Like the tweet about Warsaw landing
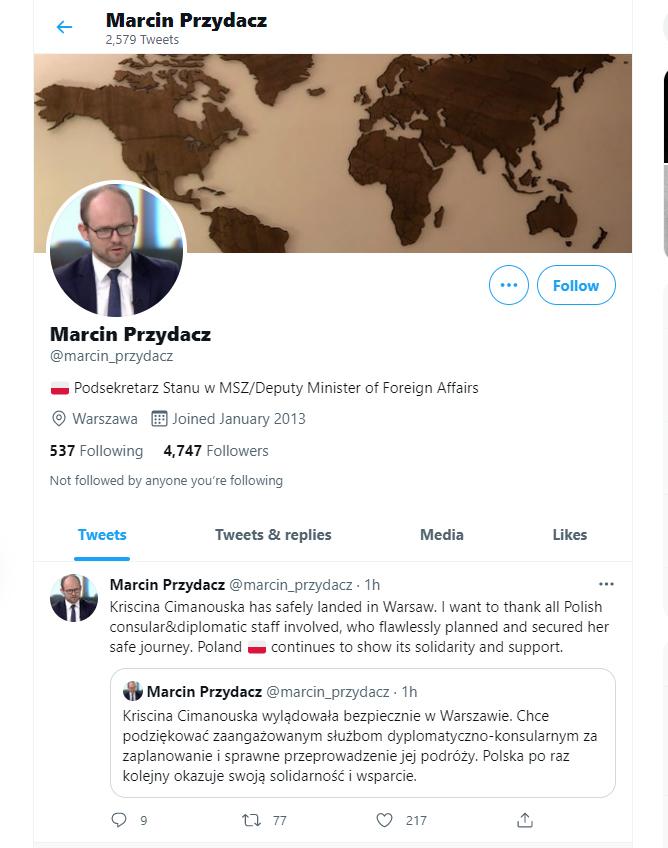Image resolution: width=668 pixels, height=848 pixels. pyautogui.click(x=383, y=820)
